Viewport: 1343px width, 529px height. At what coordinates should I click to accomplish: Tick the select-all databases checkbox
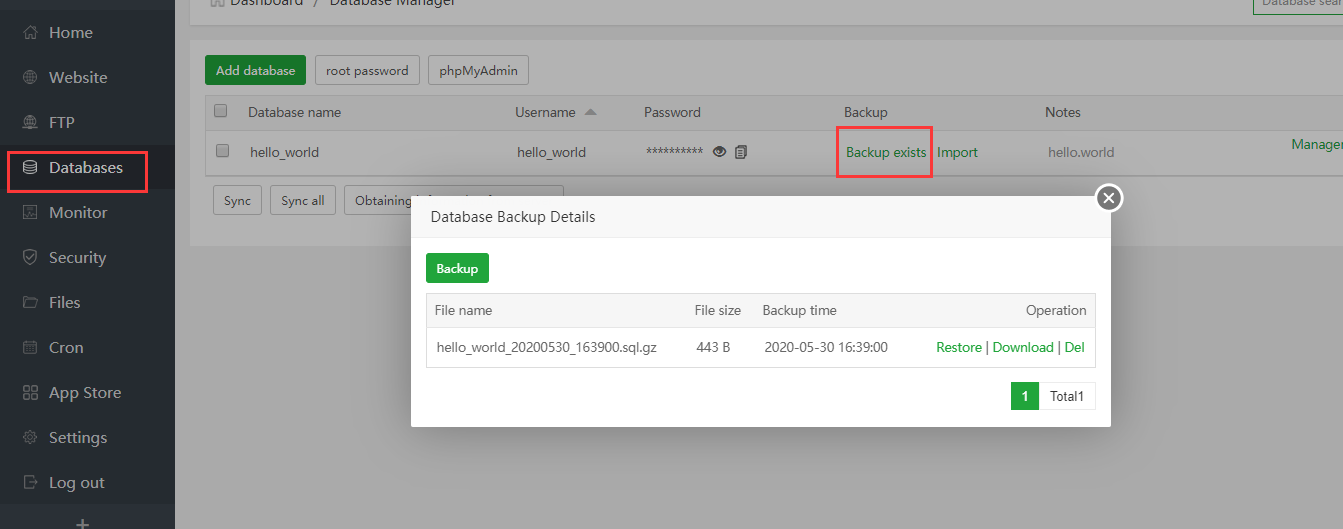tap(221, 111)
